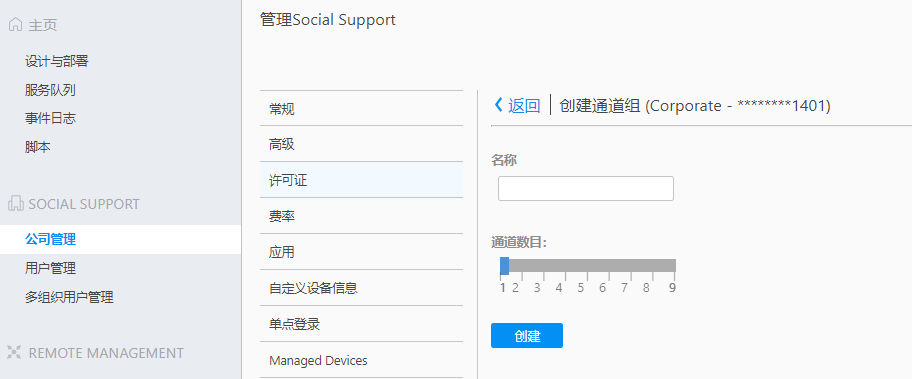This screenshot has height=379, width=912.
Task: Click the Social Support building icon
Action: coord(16,204)
